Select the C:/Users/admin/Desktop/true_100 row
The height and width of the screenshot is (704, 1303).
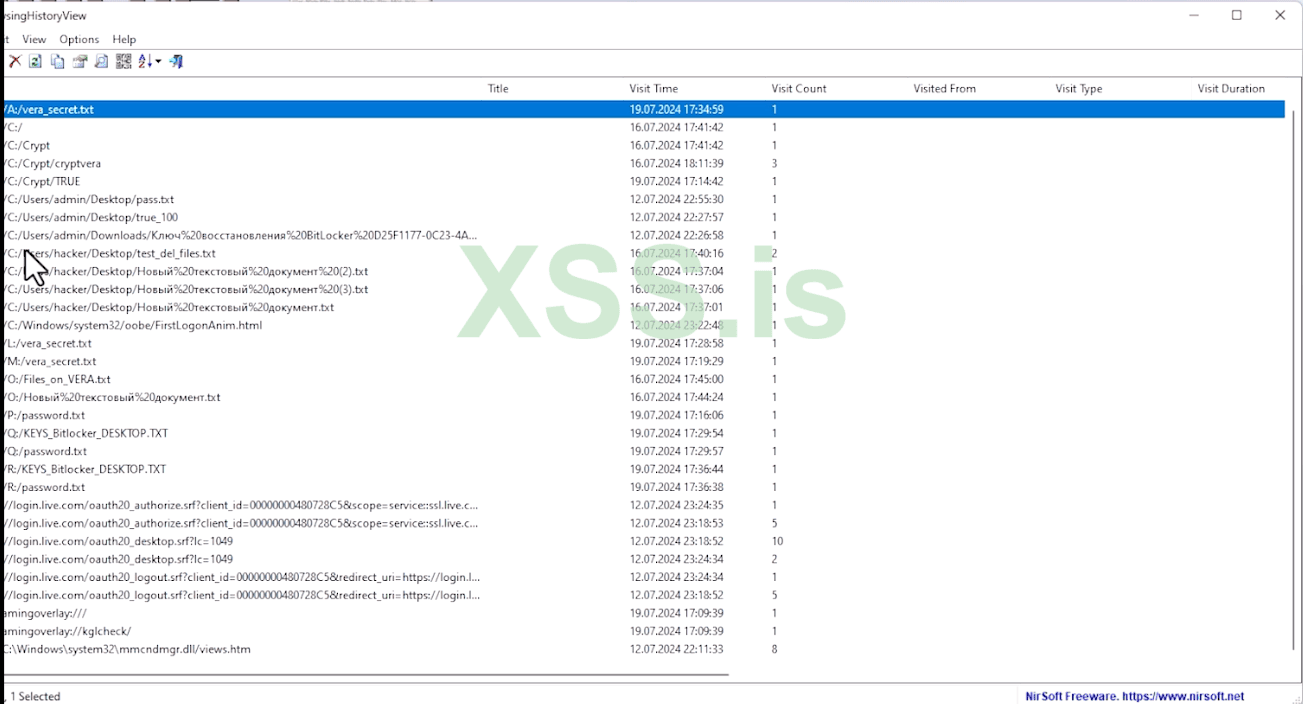[x=644, y=217]
